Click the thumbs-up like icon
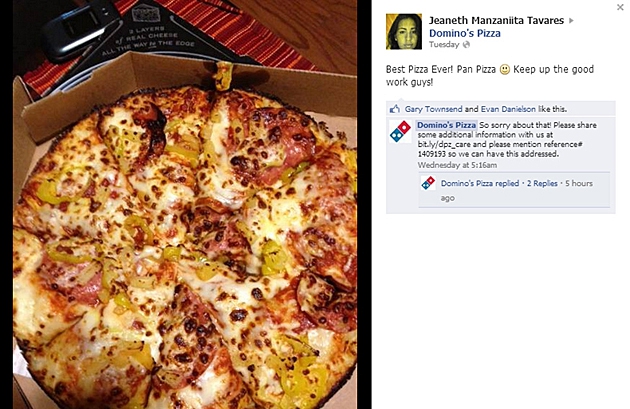This screenshot has height=409, width=630. click(395, 109)
